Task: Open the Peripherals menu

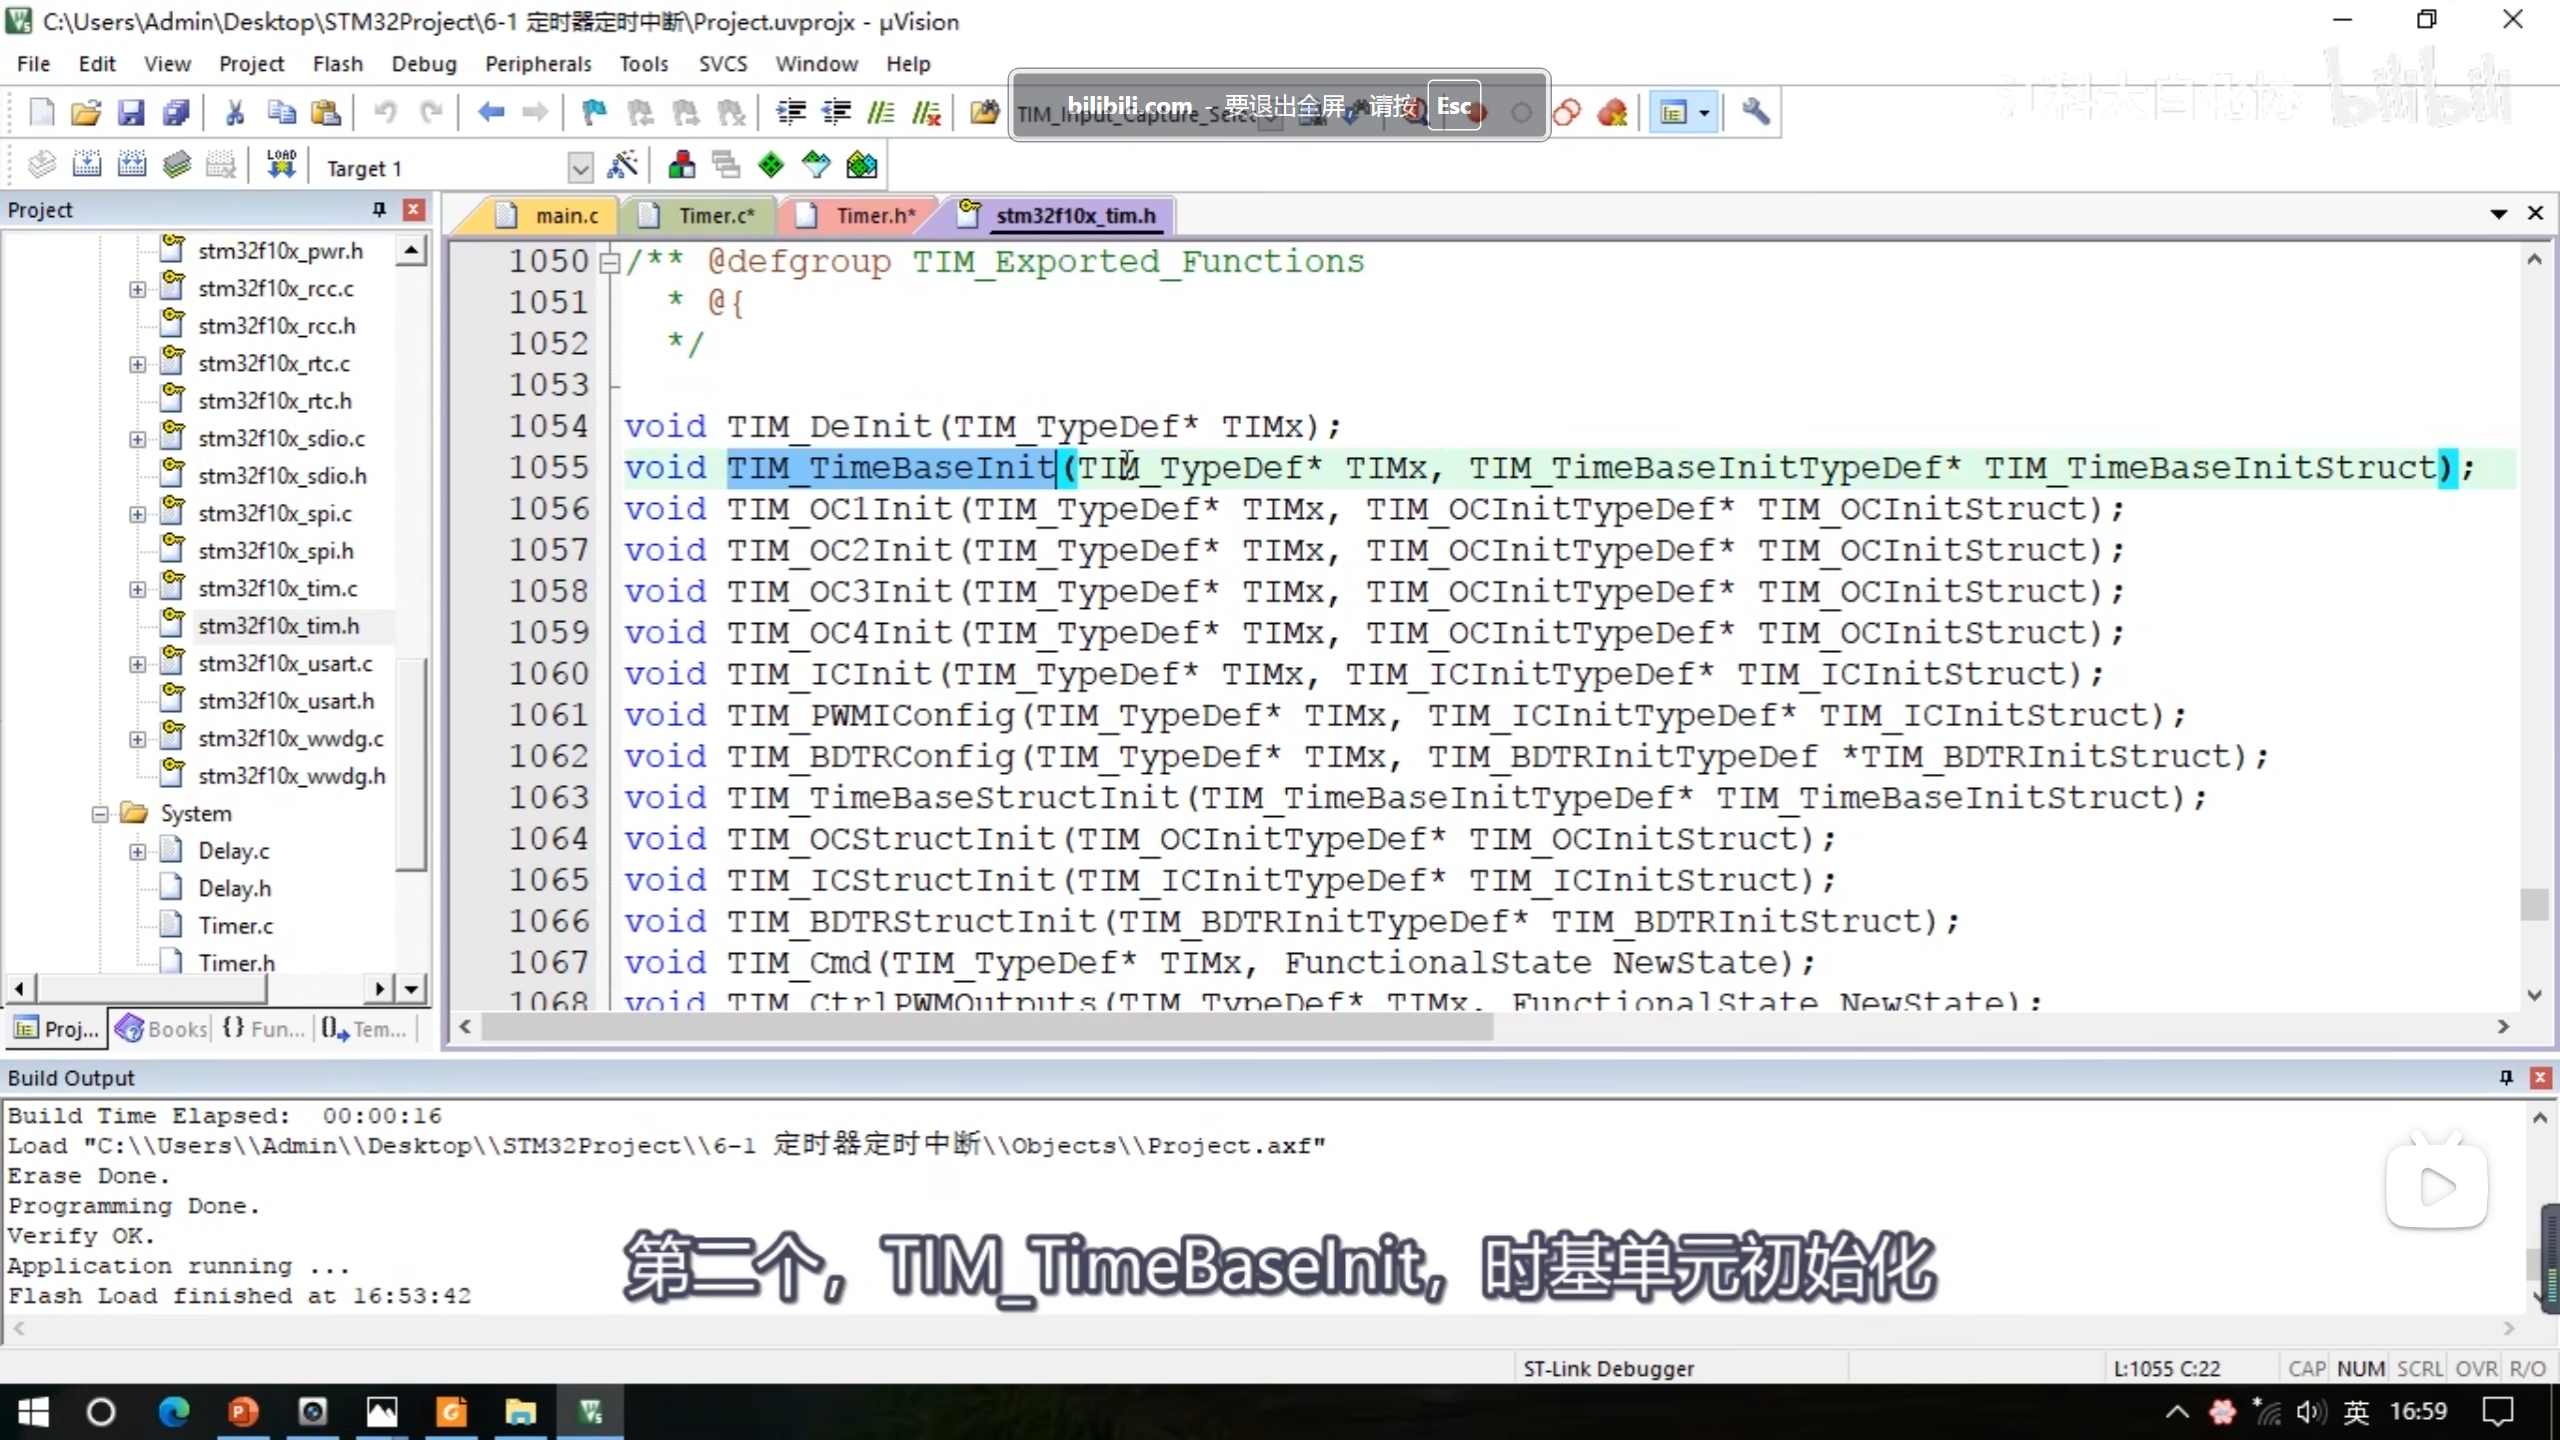Action: click(x=537, y=64)
